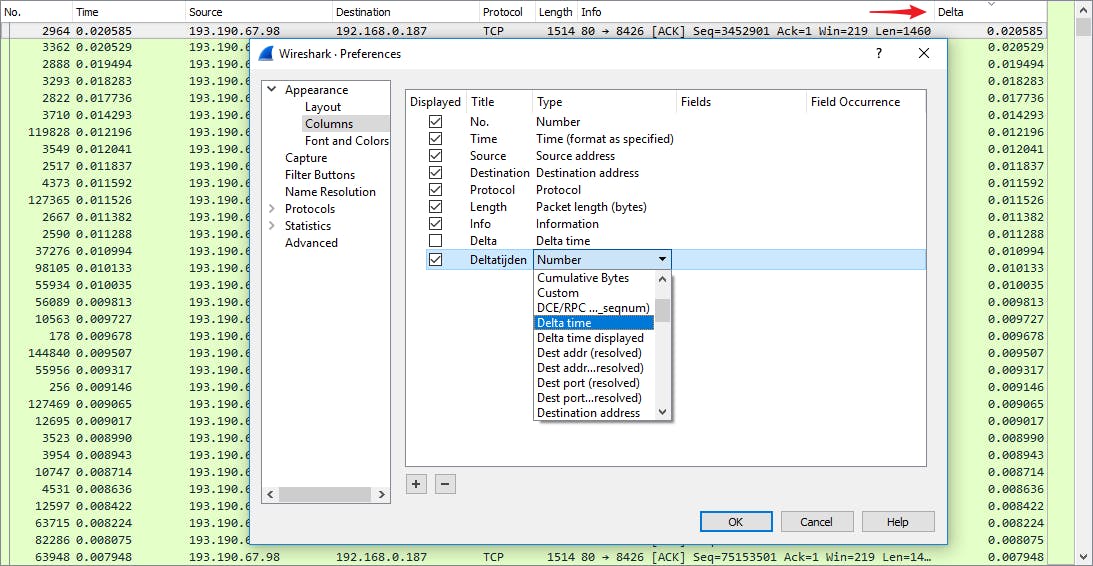The height and width of the screenshot is (566, 1093).
Task: Click the Time column header in packet list
Action: point(129,12)
